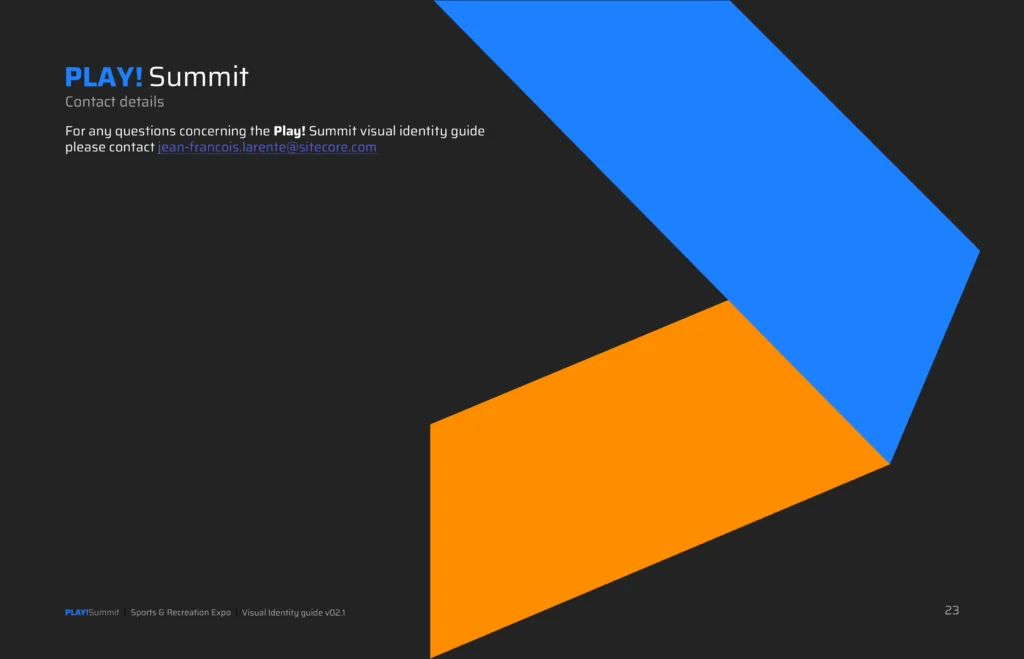Screen dimensions: 1024x659
Task: Click the 'PLAY!Summit' footer label
Action: (92, 613)
